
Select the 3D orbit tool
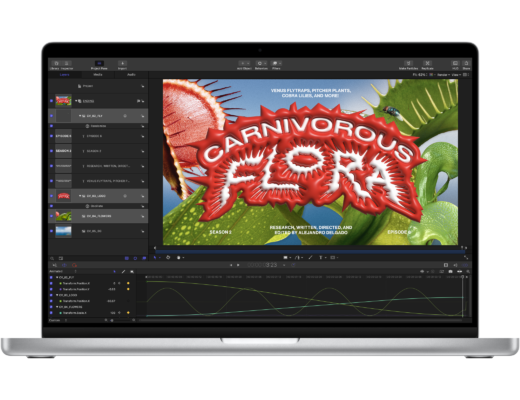(x=168, y=258)
